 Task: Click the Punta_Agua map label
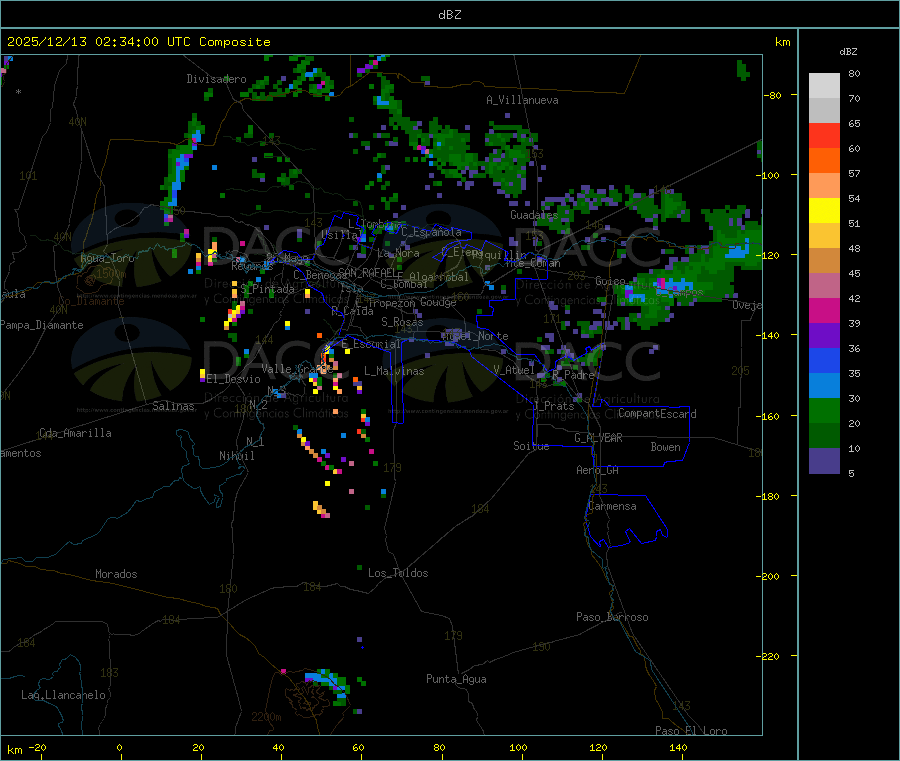coord(456,679)
